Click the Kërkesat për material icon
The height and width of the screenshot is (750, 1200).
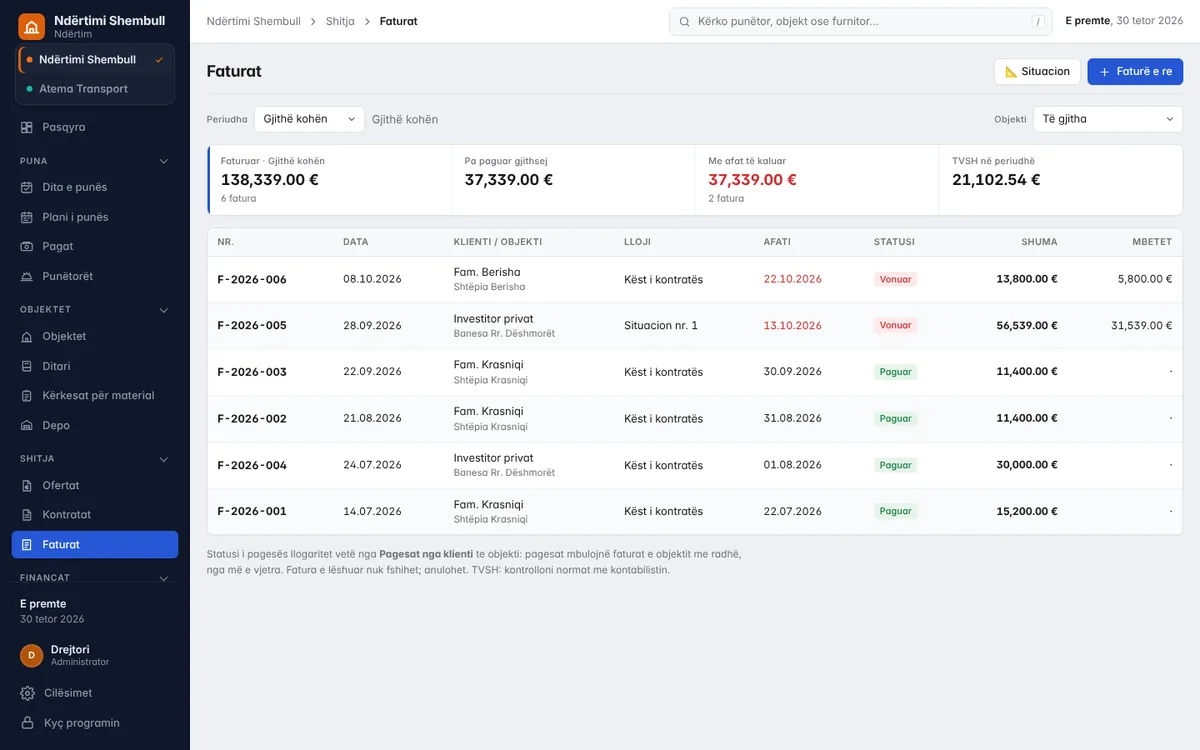(x=27, y=395)
